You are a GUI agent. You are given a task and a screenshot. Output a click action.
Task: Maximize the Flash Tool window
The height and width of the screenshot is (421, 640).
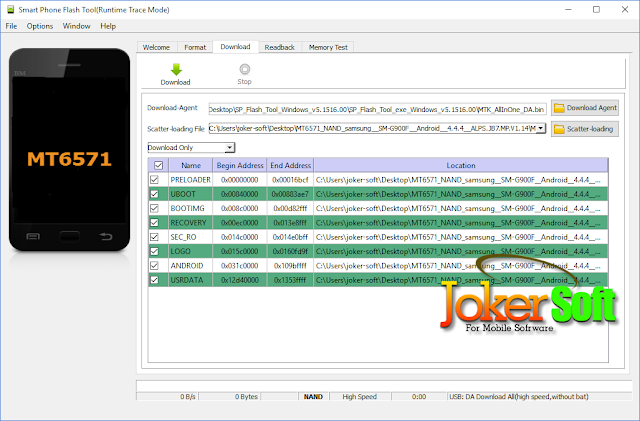(x=596, y=9)
